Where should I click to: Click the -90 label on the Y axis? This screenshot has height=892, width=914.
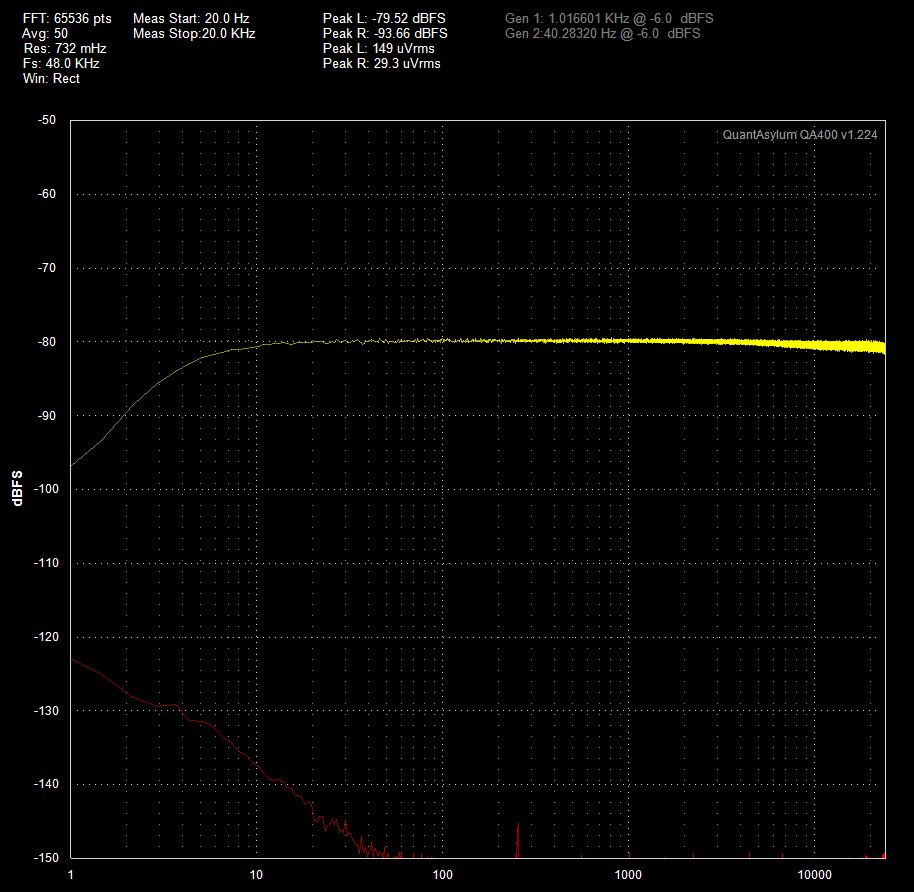[x=47, y=416]
